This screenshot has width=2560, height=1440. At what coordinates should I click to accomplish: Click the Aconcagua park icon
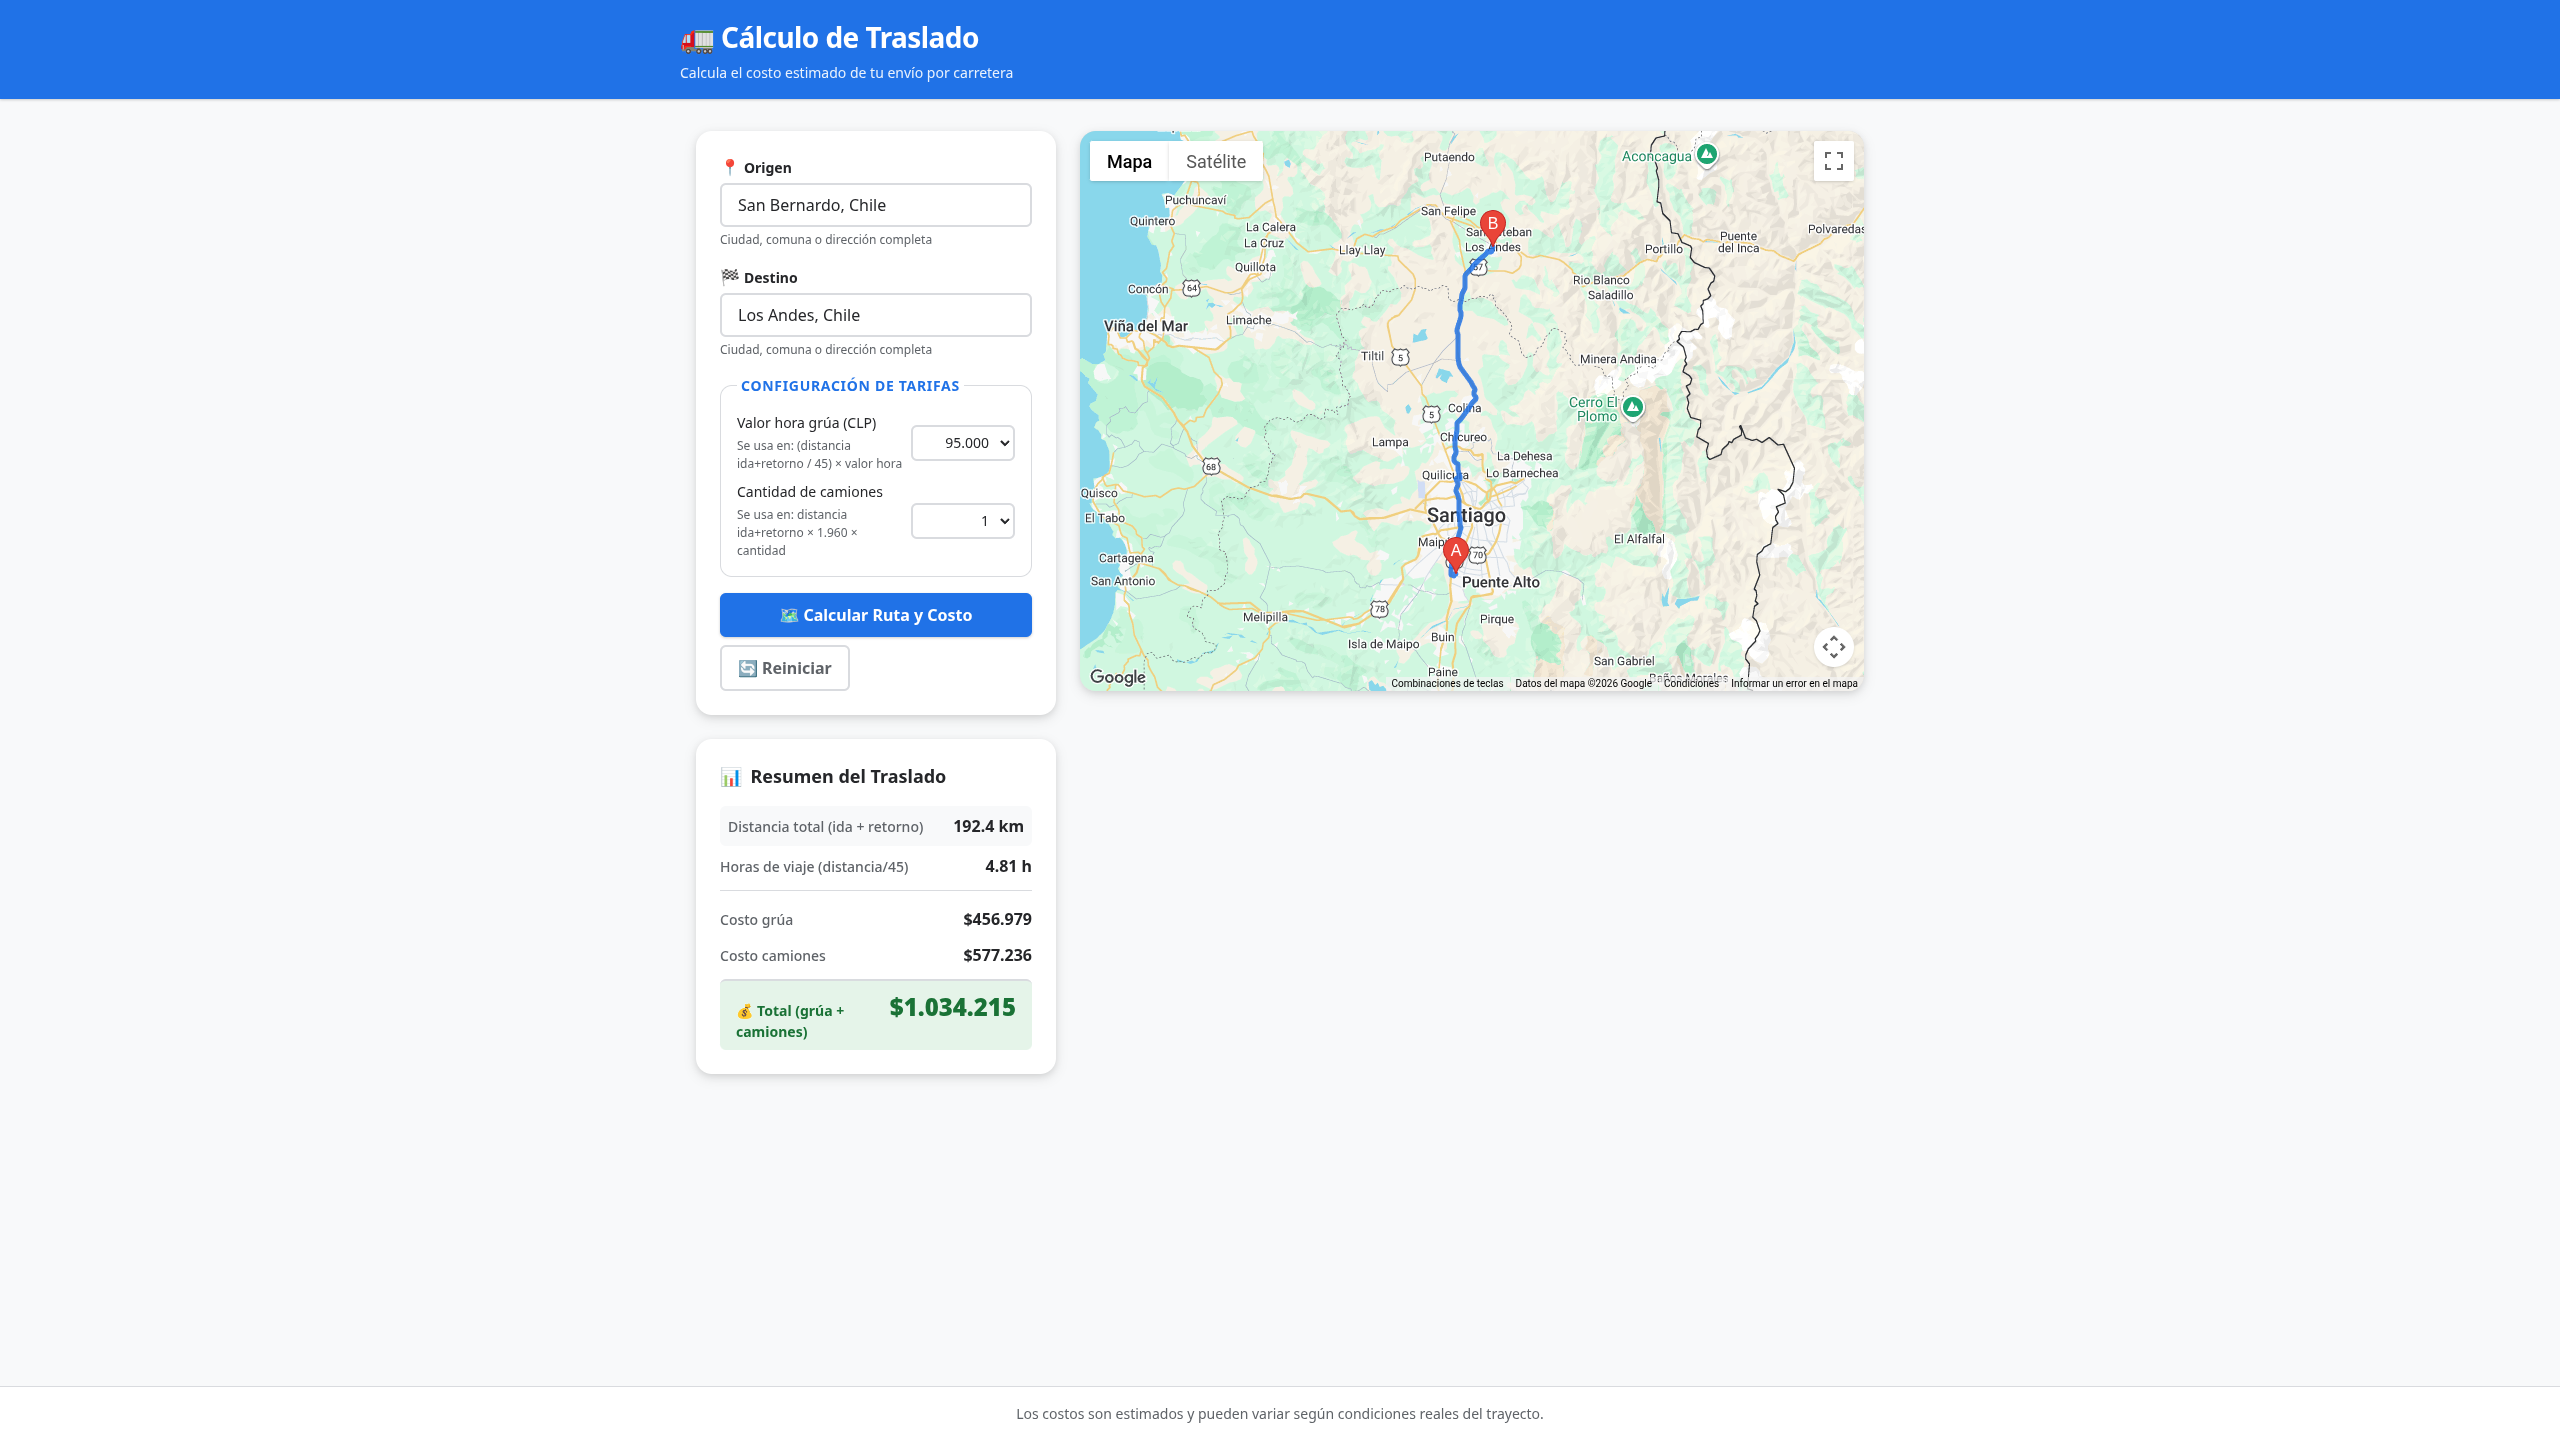(x=1707, y=155)
